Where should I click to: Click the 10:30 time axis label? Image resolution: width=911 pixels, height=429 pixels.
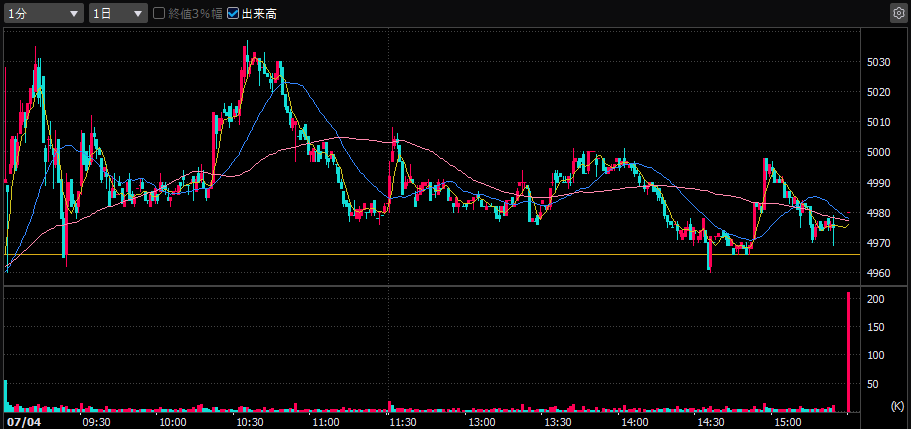click(x=250, y=421)
